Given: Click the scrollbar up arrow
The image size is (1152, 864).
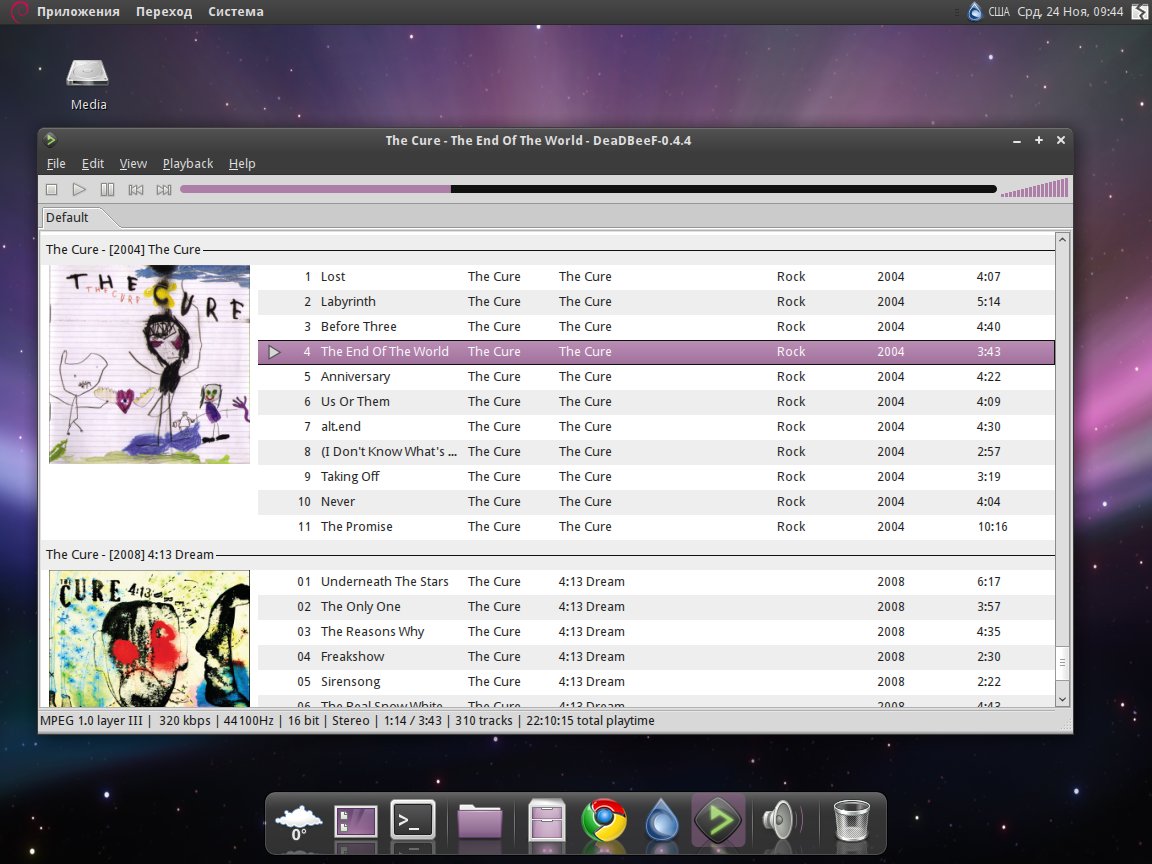Looking at the screenshot, I should click(1062, 240).
